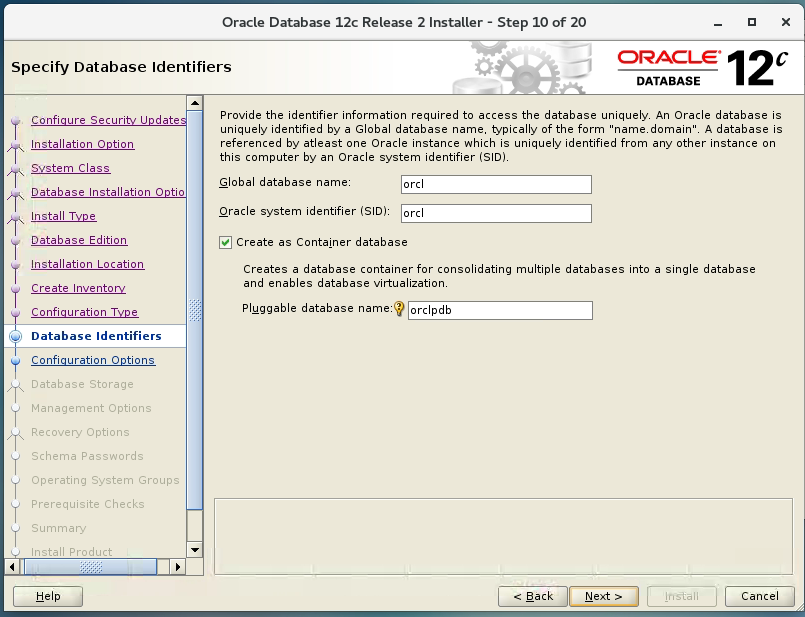The width and height of the screenshot is (805, 617).
Task: Click the 'Global database name:' label
Action: [285, 182]
